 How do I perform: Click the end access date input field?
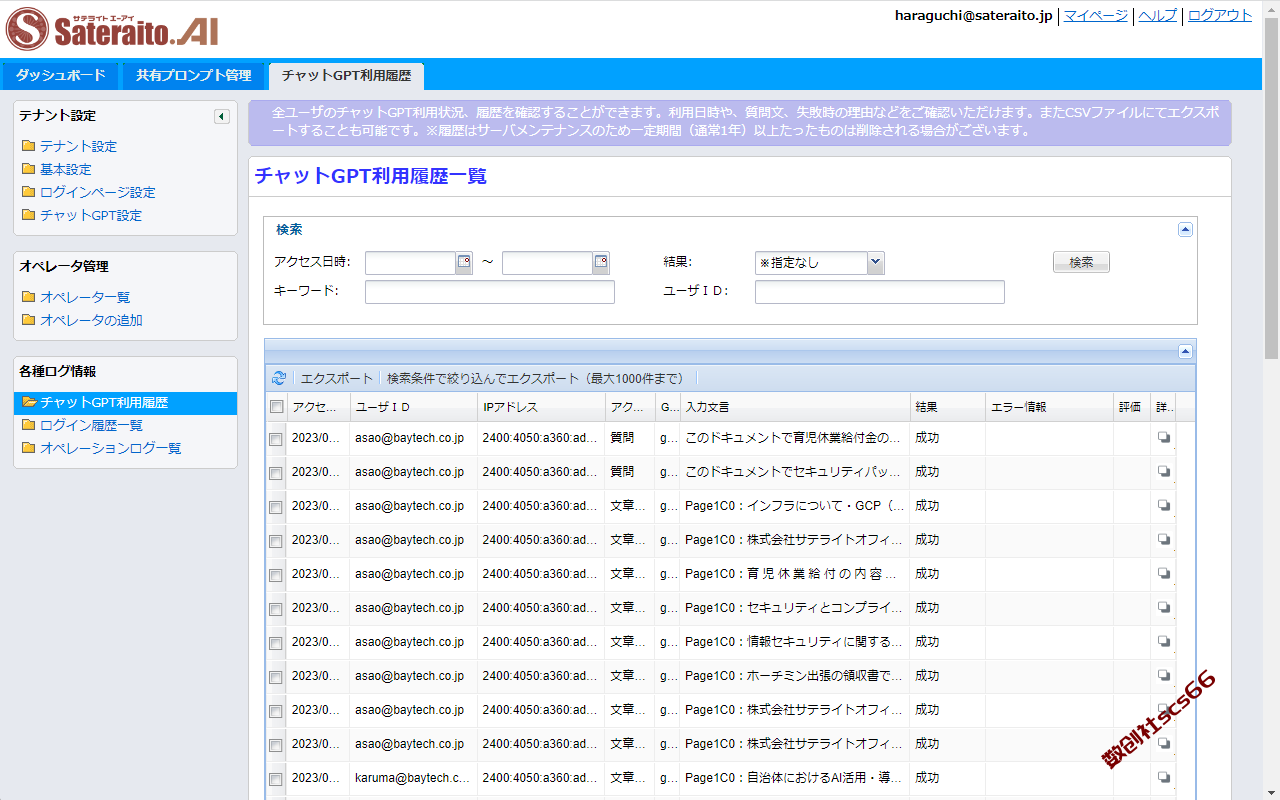coord(547,263)
